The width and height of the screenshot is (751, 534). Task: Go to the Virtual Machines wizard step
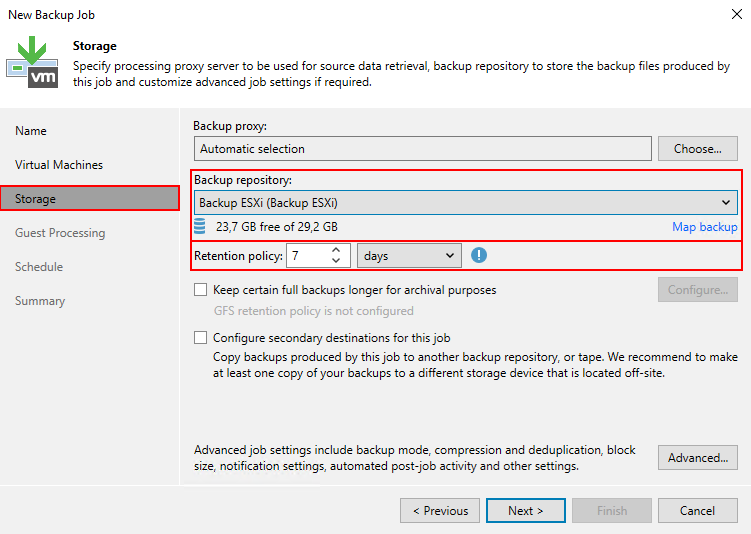coord(59,165)
